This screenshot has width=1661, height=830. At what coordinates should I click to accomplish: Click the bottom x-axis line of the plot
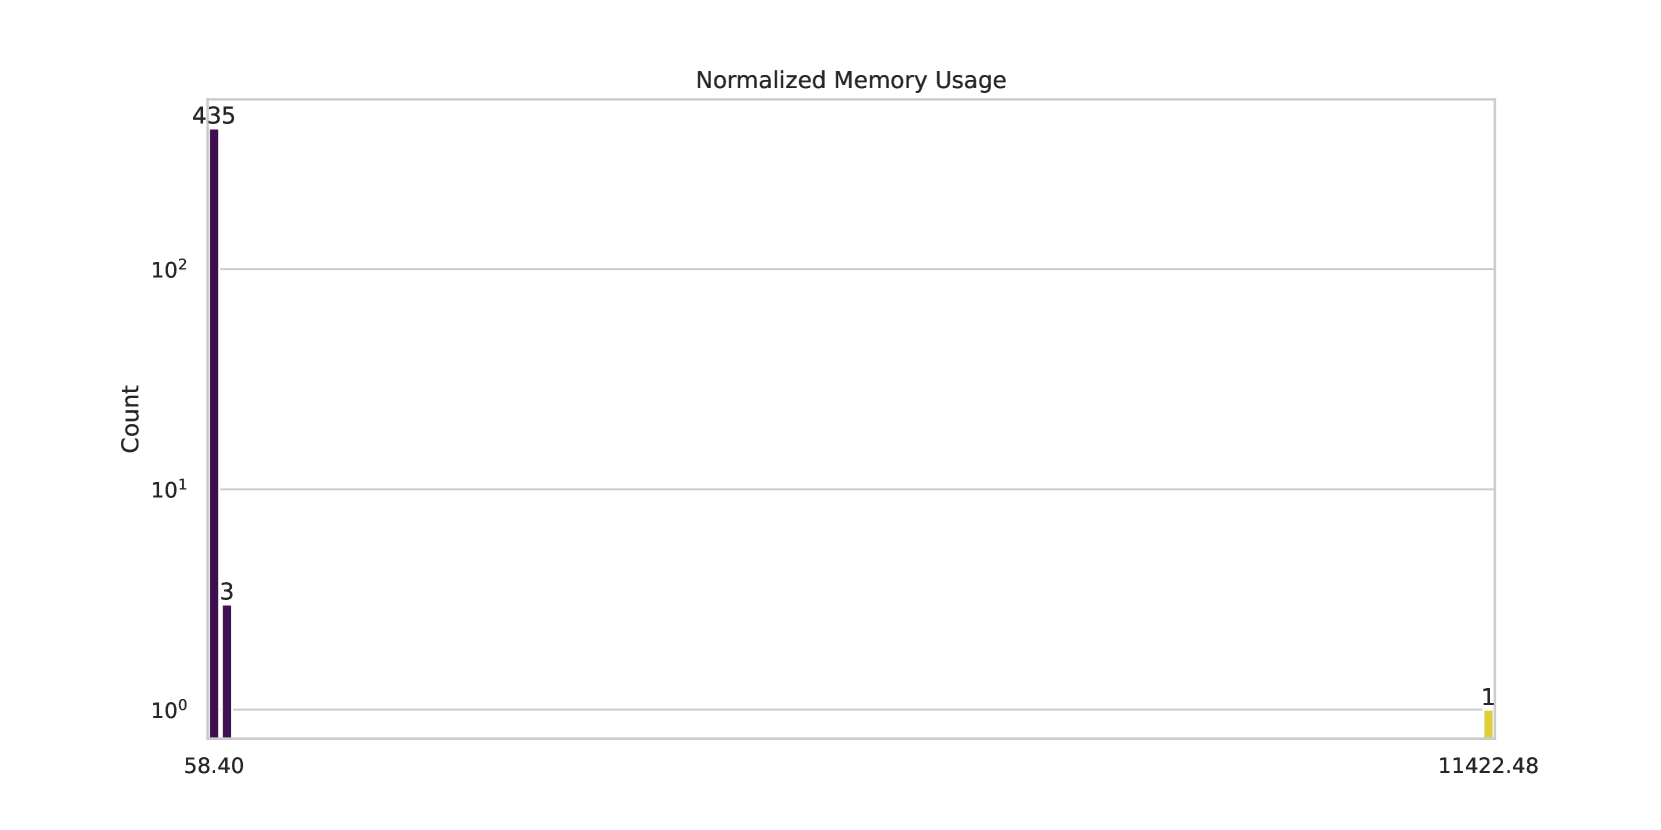850,738
